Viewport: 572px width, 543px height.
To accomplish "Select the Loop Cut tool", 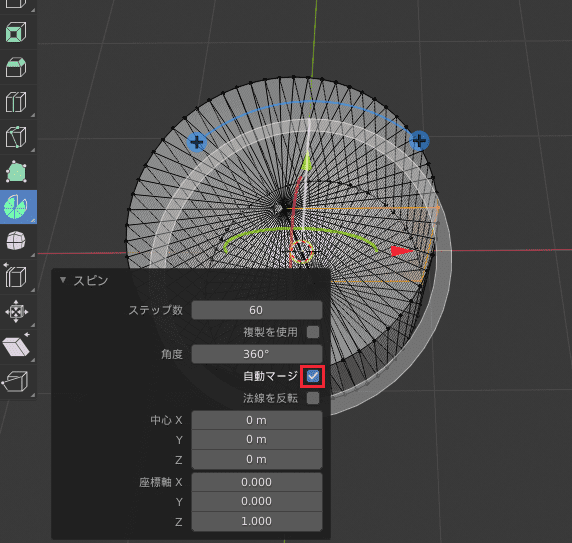I will tap(17, 102).
